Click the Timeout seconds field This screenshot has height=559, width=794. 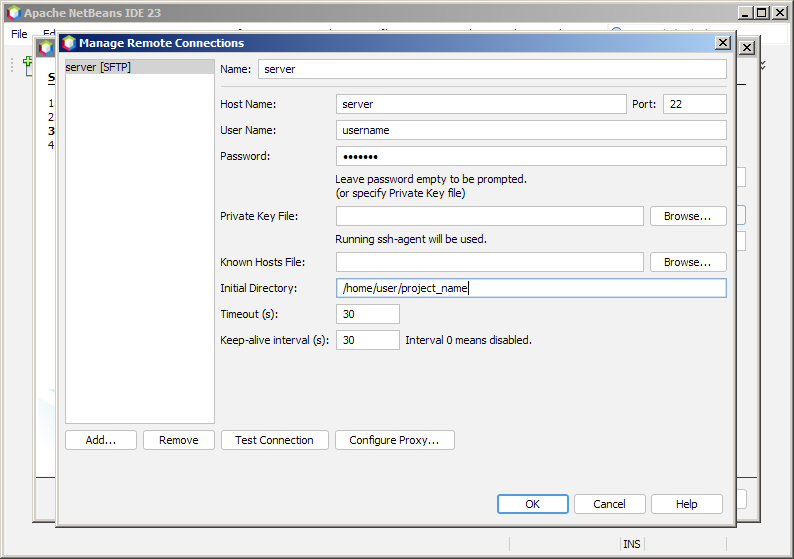[367, 314]
